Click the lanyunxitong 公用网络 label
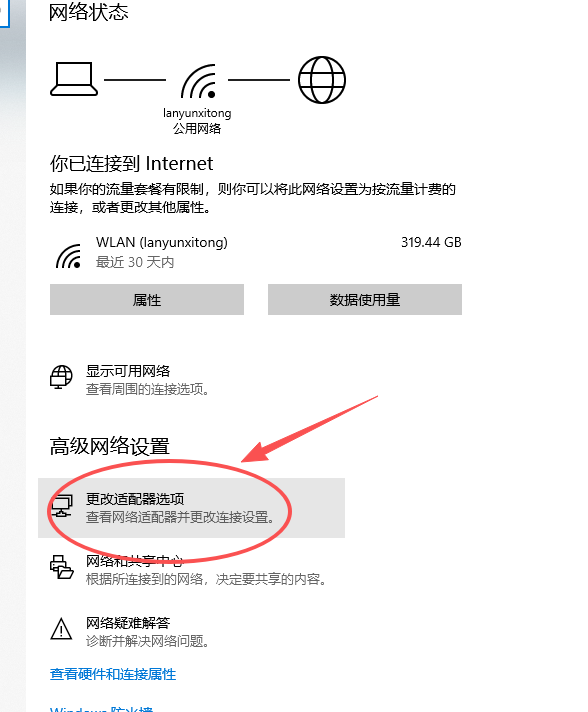 (x=197, y=121)
